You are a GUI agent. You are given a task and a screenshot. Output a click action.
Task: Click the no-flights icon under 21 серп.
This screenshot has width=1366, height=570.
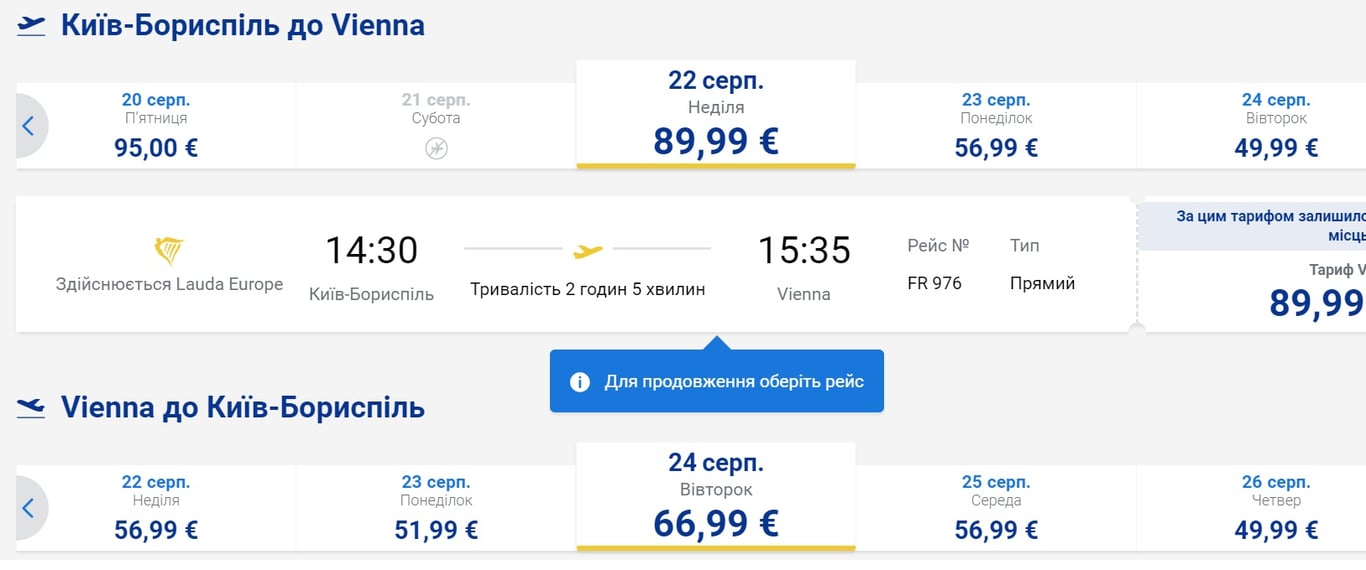pos(436,149)
